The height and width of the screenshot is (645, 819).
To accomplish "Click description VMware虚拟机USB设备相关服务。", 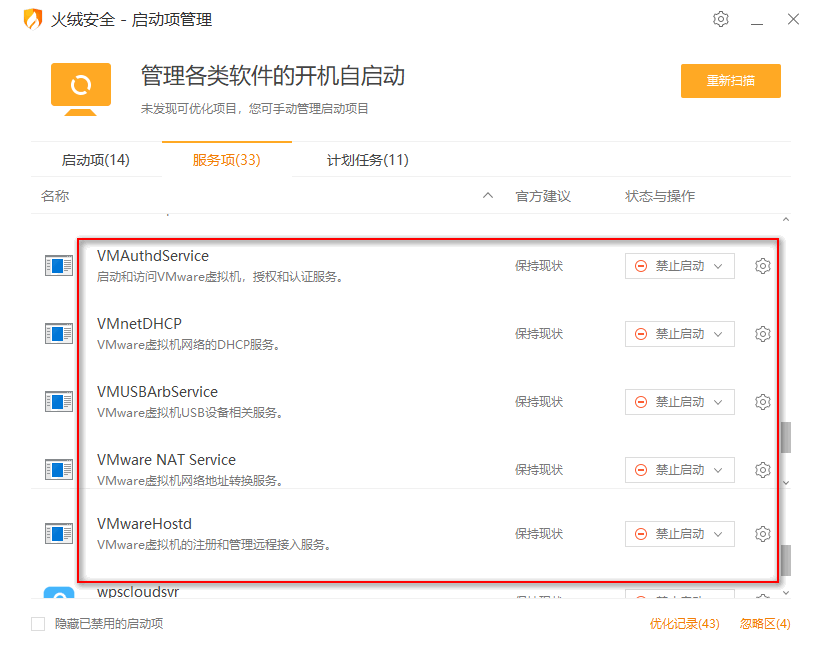I will (x=190, y=413).
